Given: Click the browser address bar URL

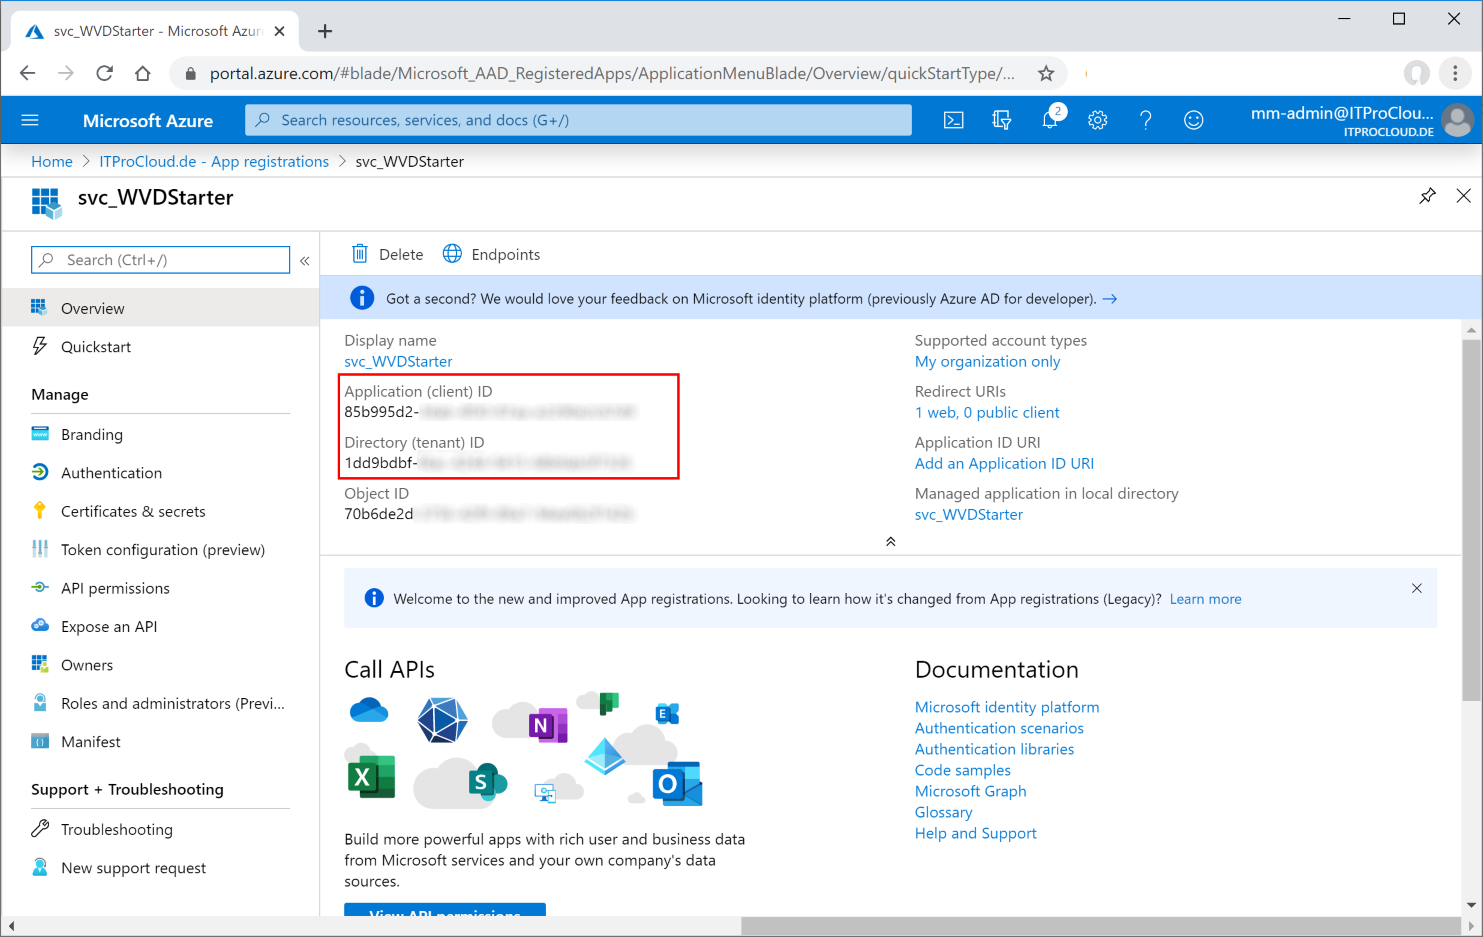Looking at the screenshot, I should click(x=612, y=73).
